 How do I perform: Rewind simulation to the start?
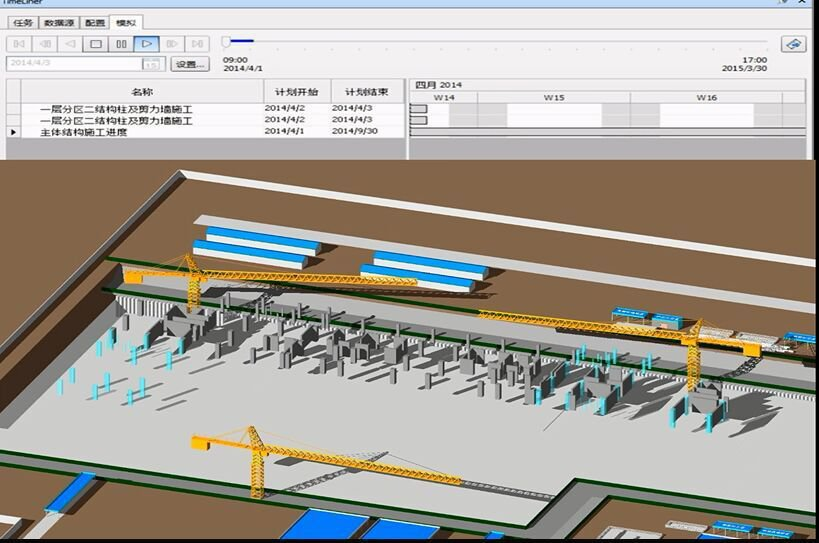(19, 44)
